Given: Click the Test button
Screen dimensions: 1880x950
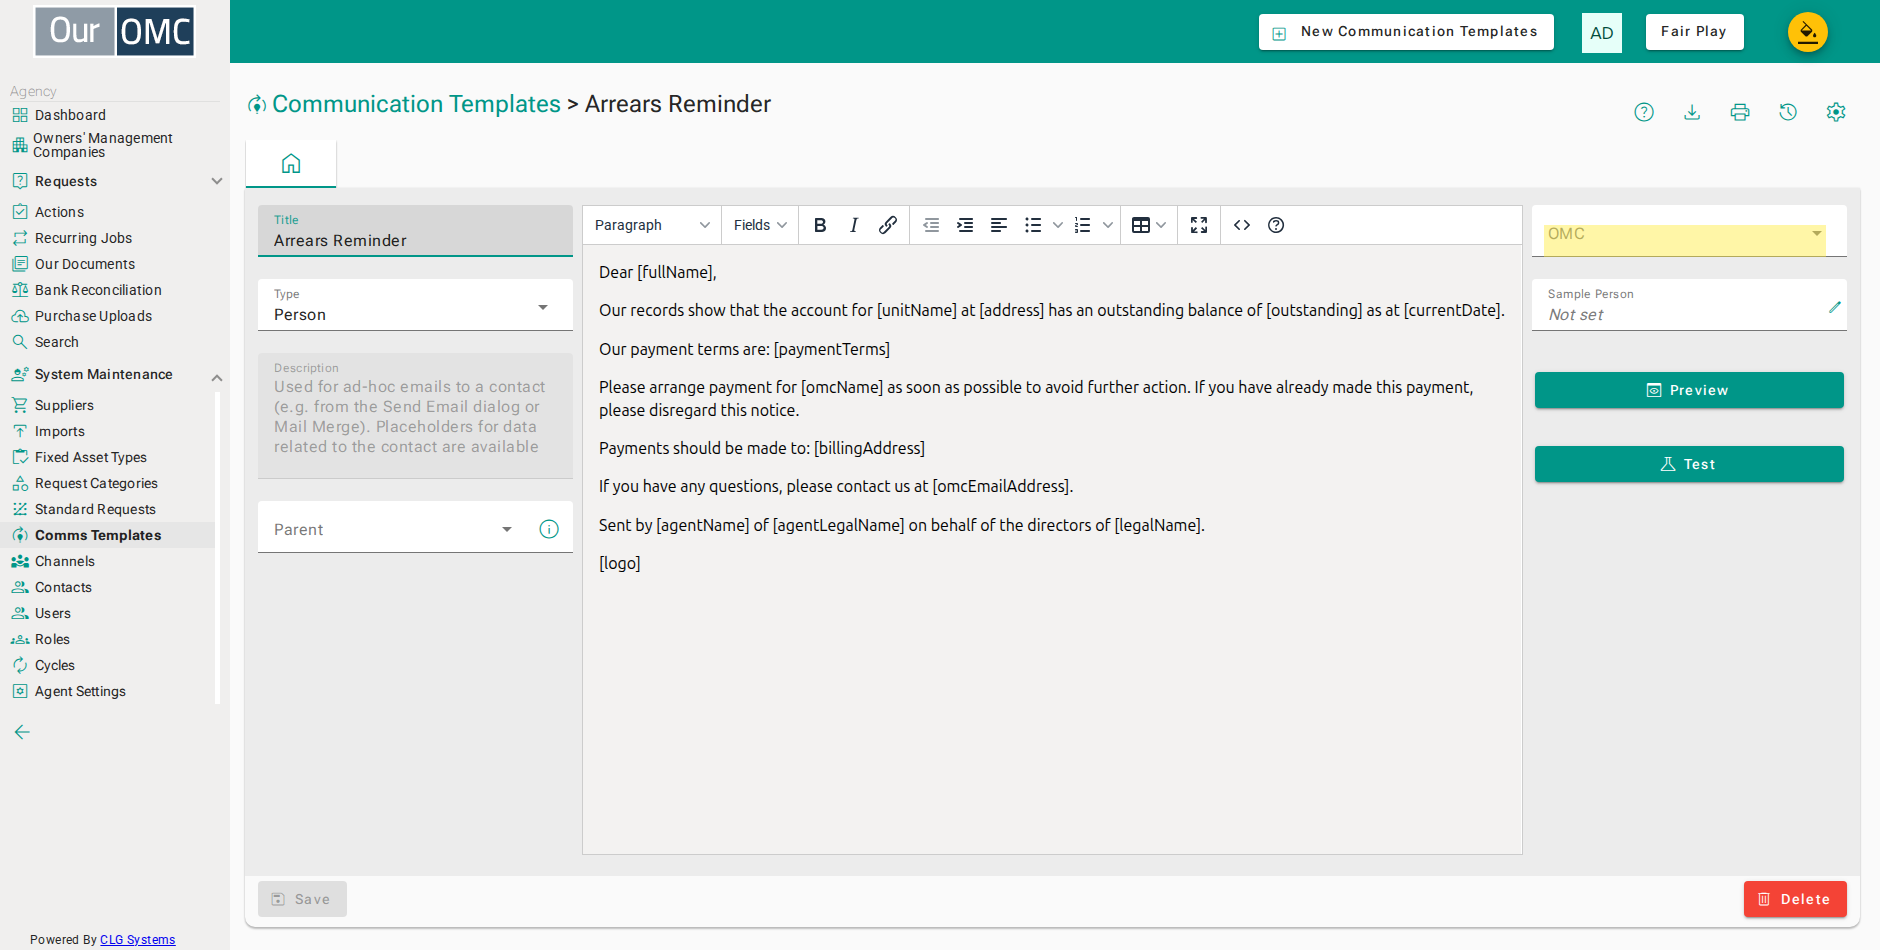Looking at the screenshot, I should 1689,464.
